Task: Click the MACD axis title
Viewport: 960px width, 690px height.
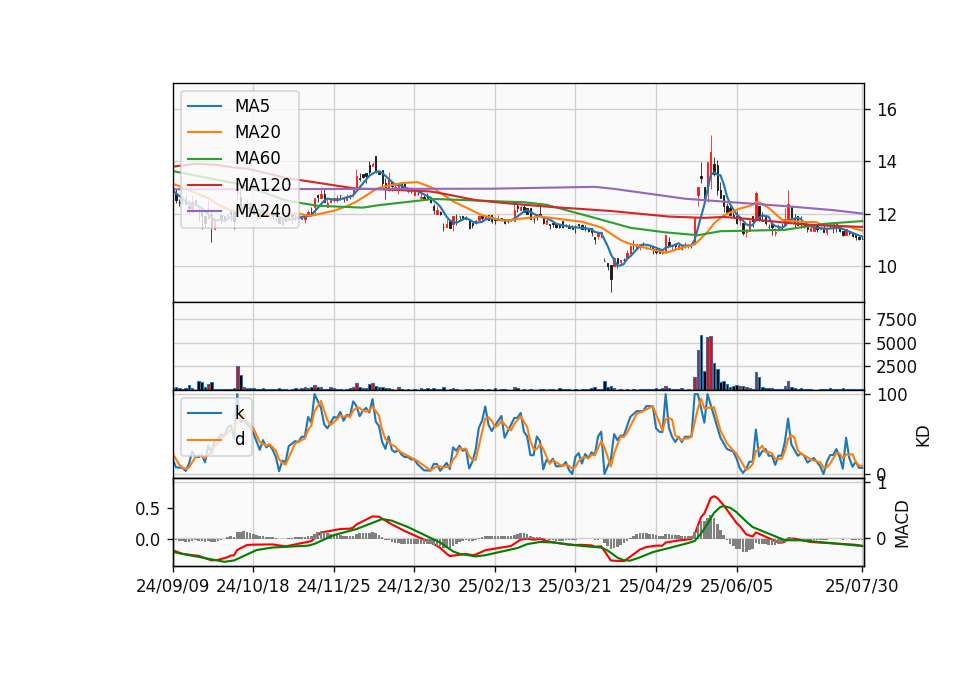Action: 902,524
